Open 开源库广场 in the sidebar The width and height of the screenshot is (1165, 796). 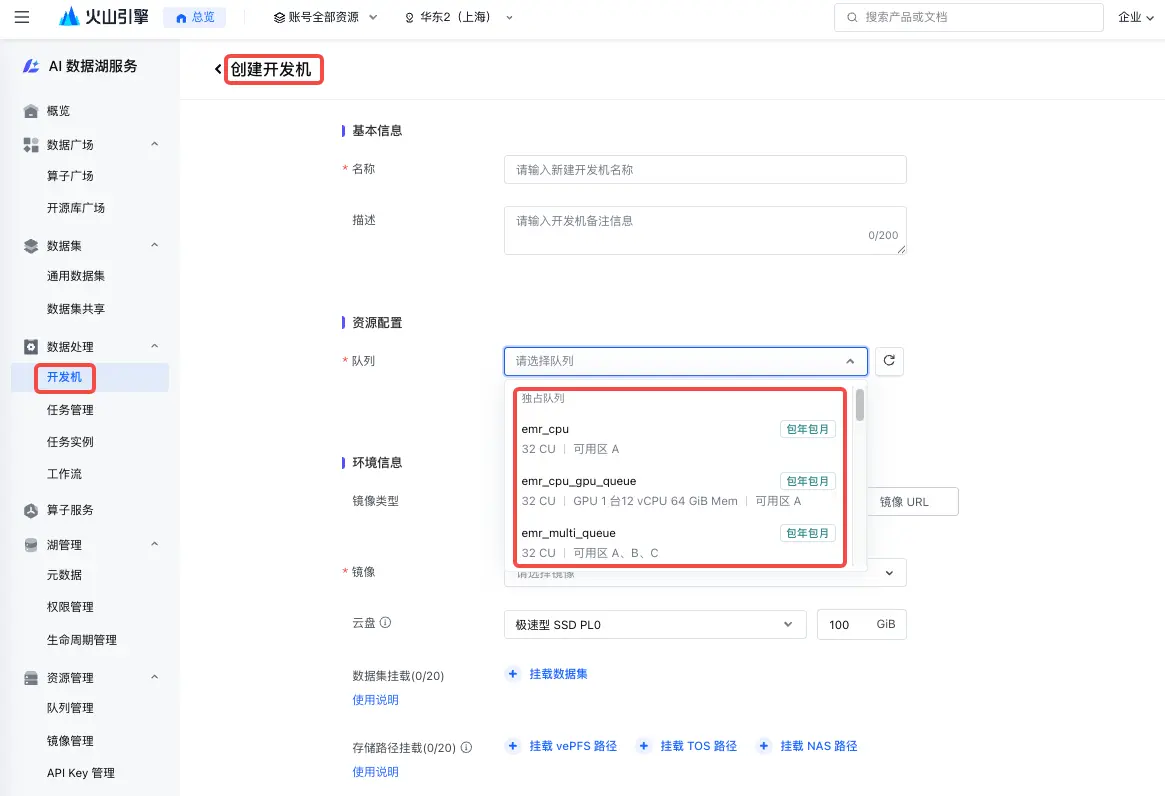click(76, 208)
